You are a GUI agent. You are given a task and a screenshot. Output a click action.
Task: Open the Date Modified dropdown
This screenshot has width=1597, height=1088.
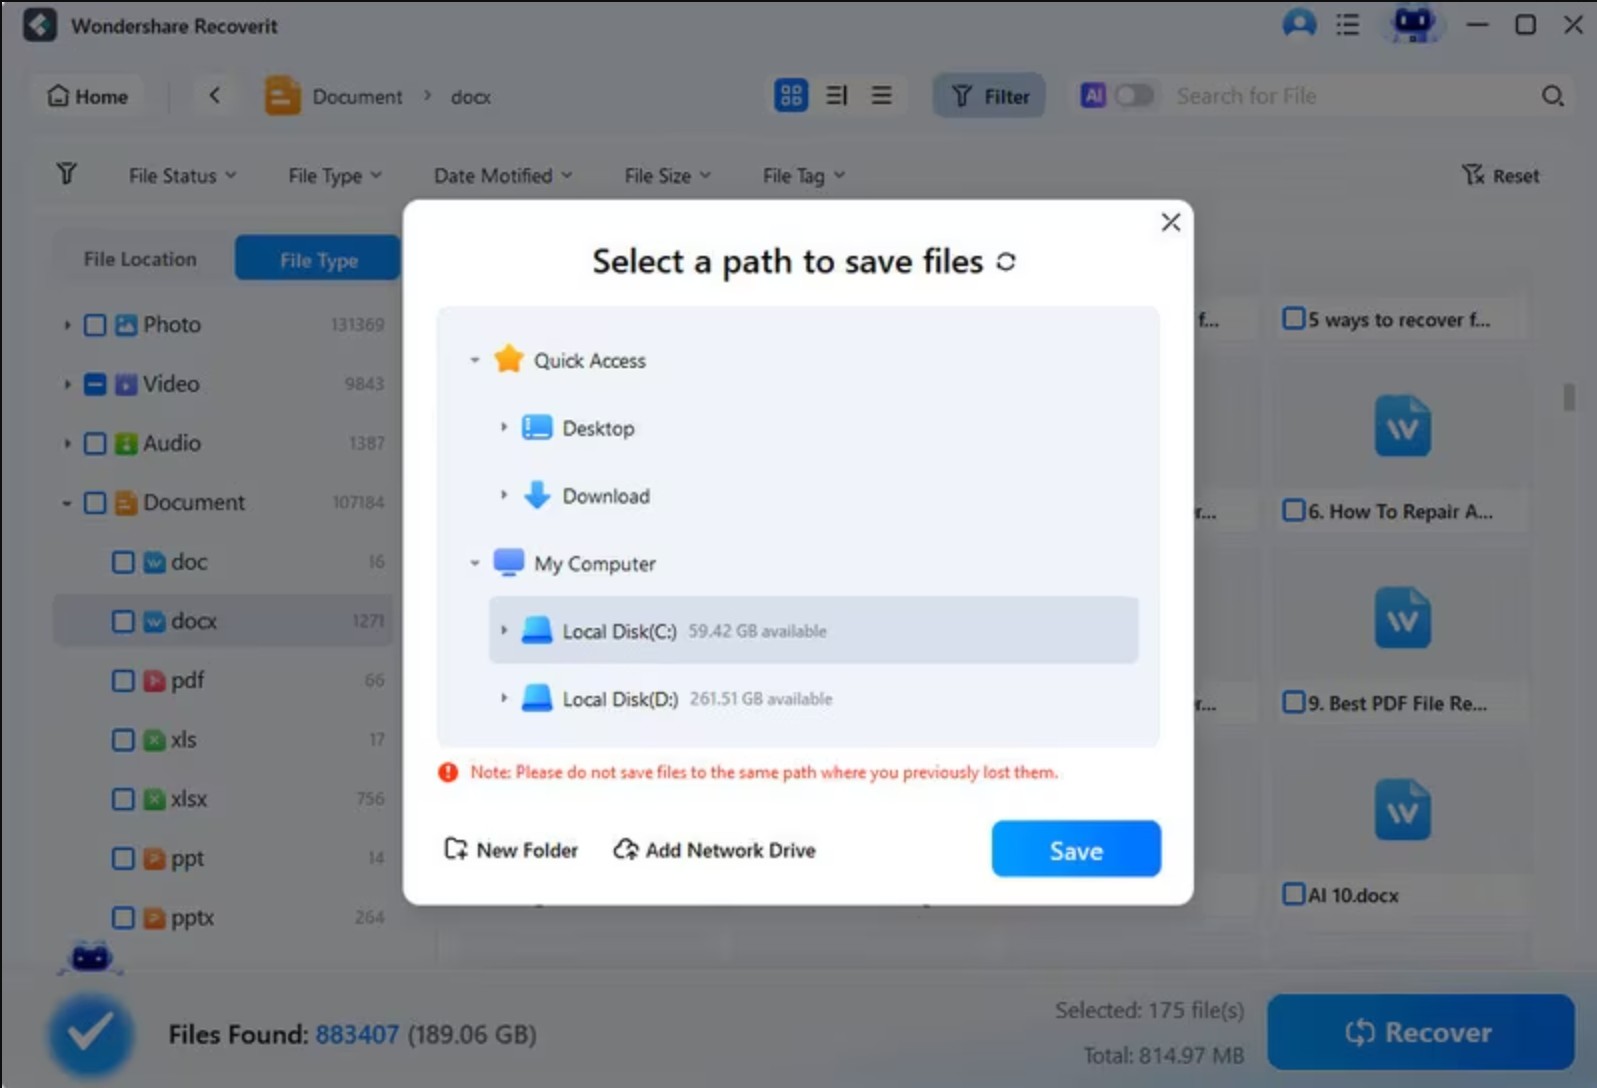tap(503, 175)
